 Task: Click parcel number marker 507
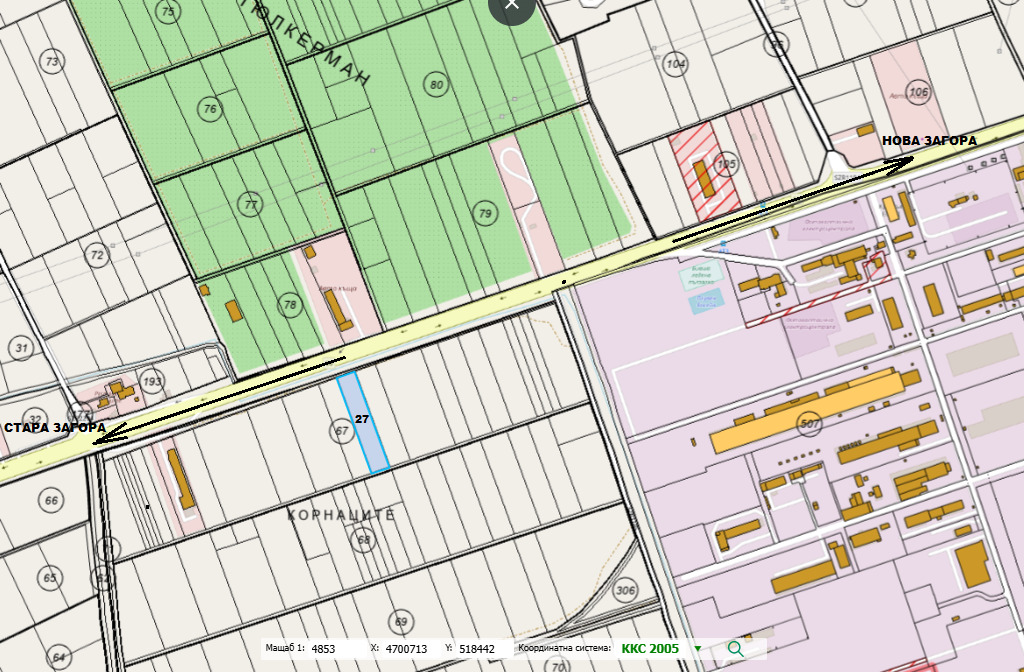[809, 424]
